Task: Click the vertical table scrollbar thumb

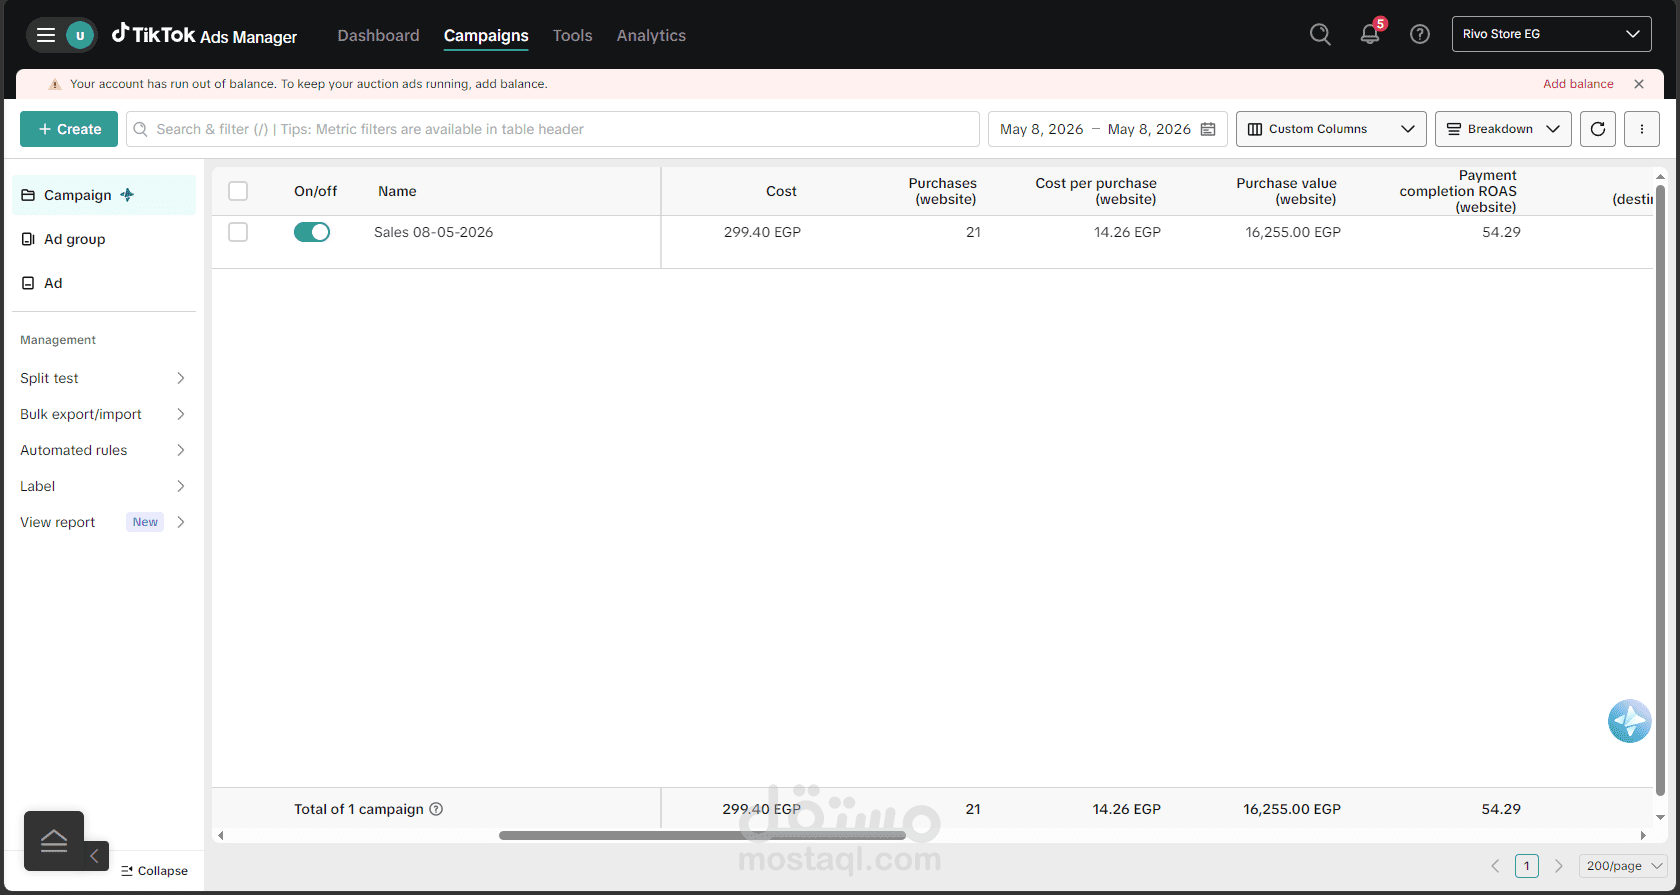Action: coord(1660,490)
